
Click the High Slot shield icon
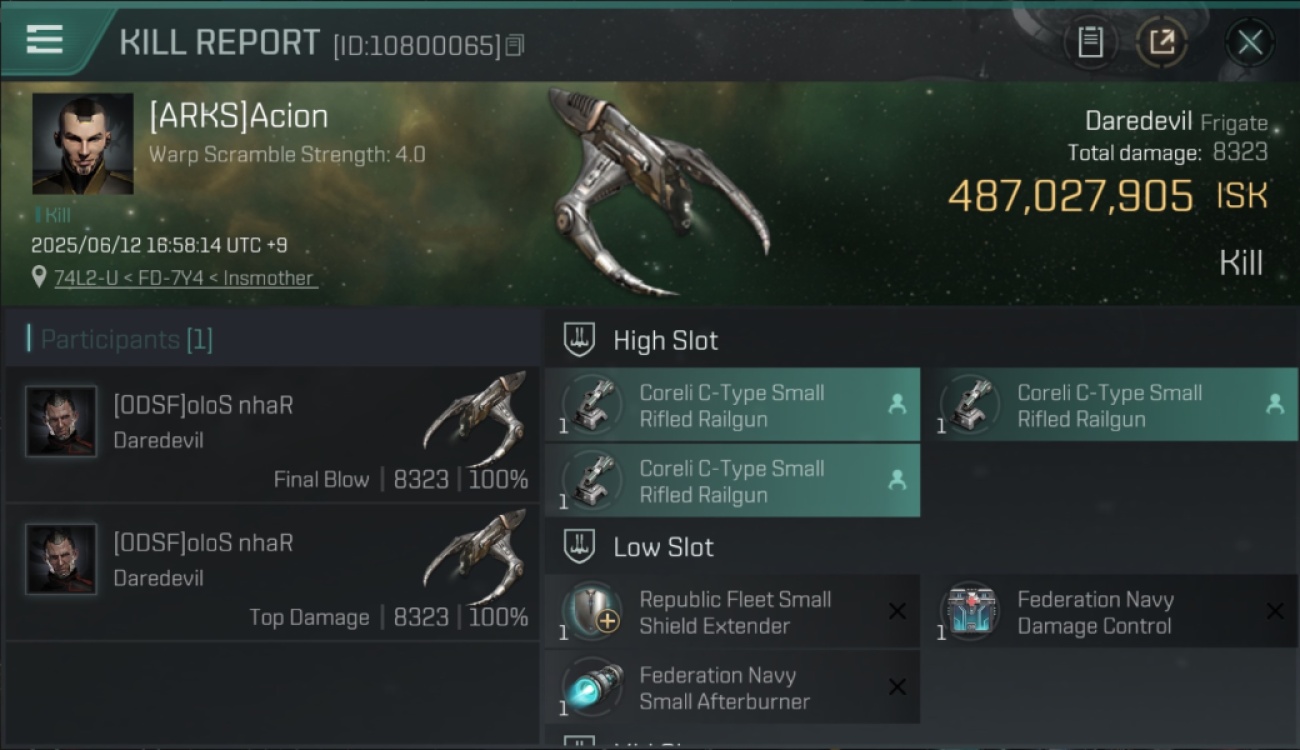[579, 339]
